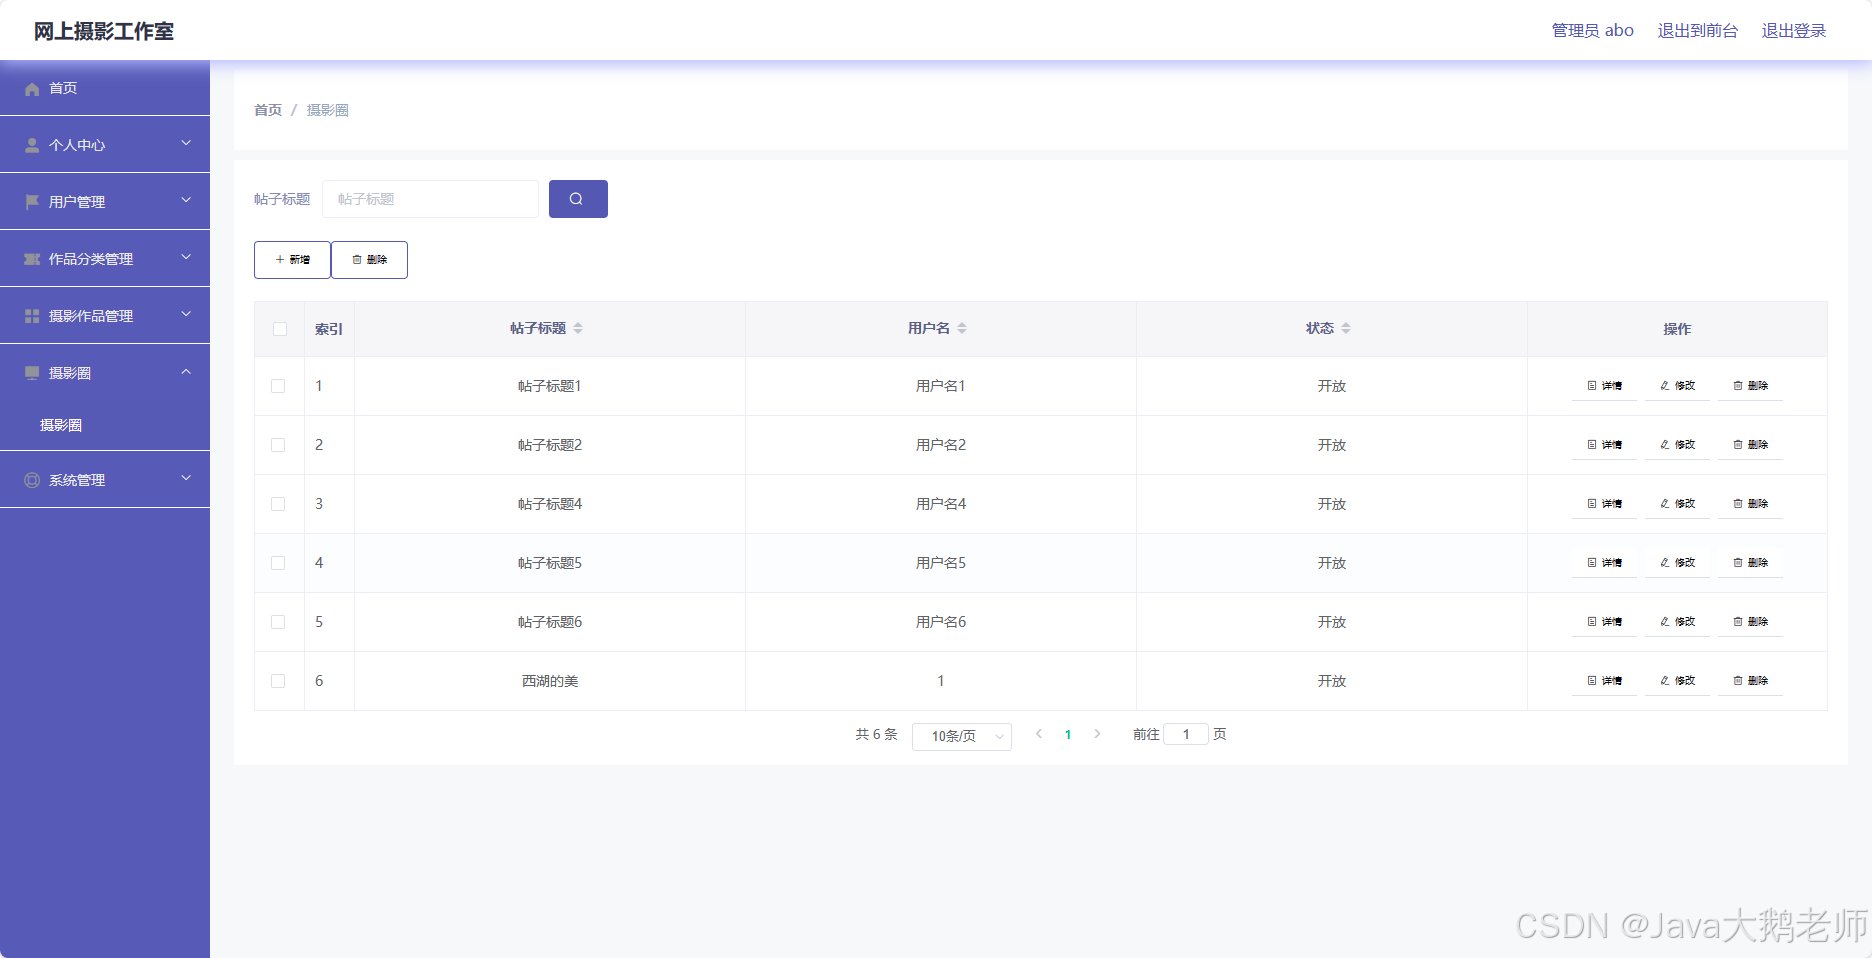The image size is (1872, 958).
Task: Collapse the 摄影圈 menu chevron
Action: [x=186, y=372]
